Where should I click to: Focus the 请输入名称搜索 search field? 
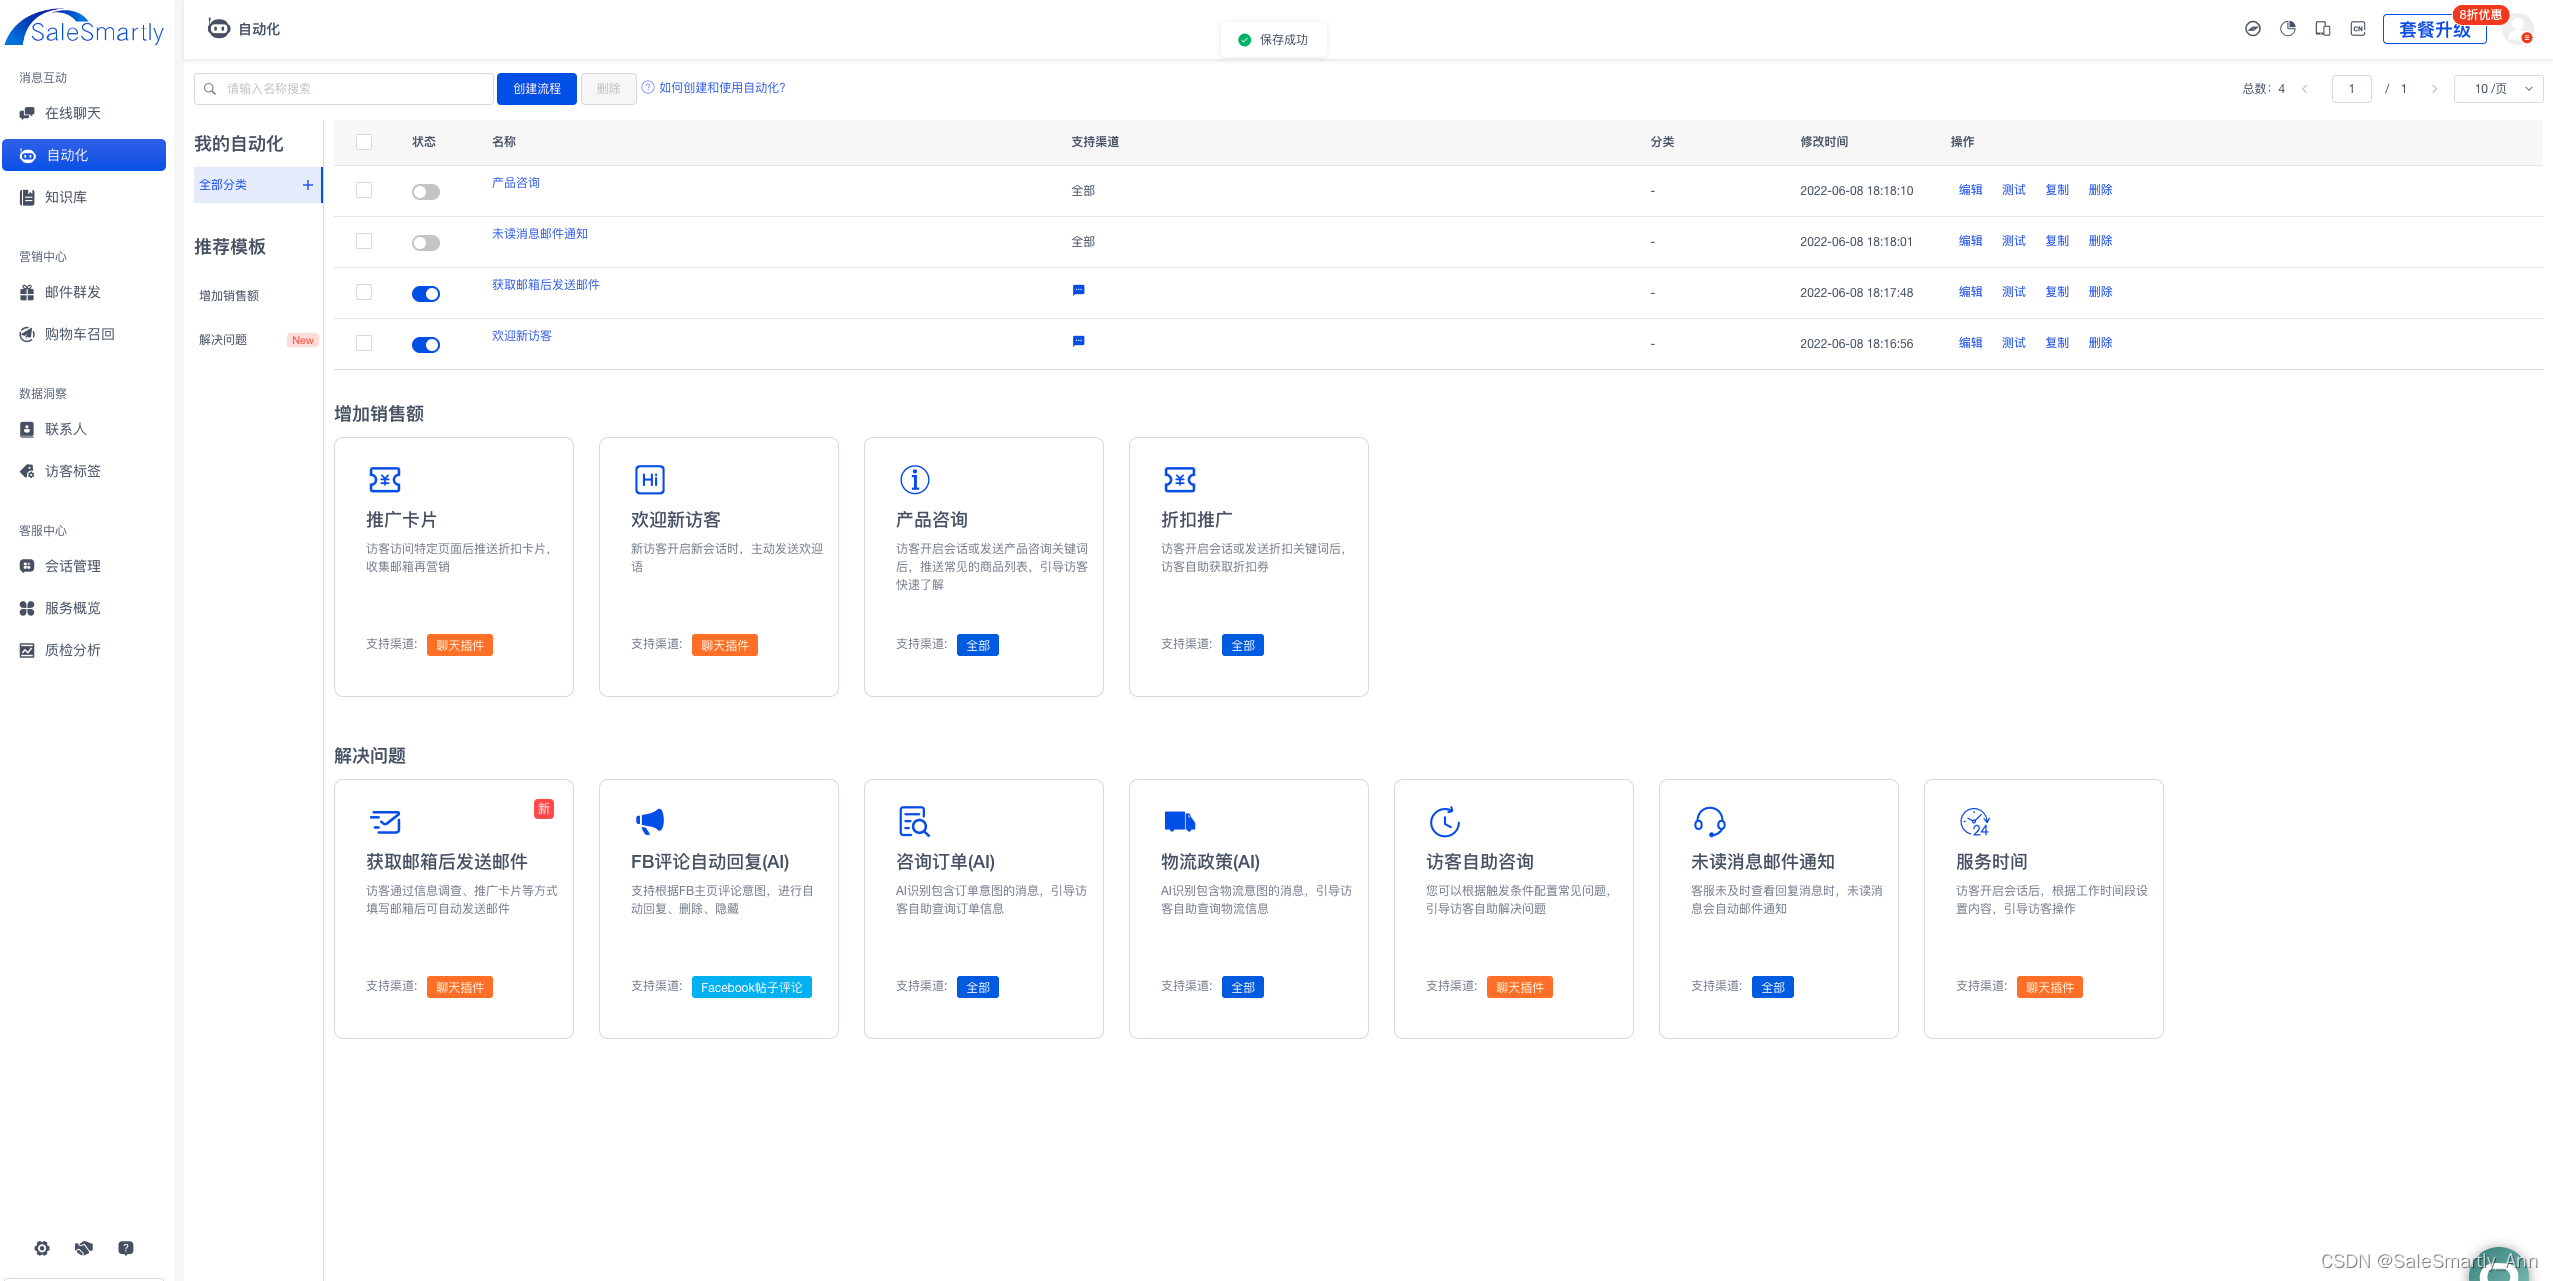[344, 89]
